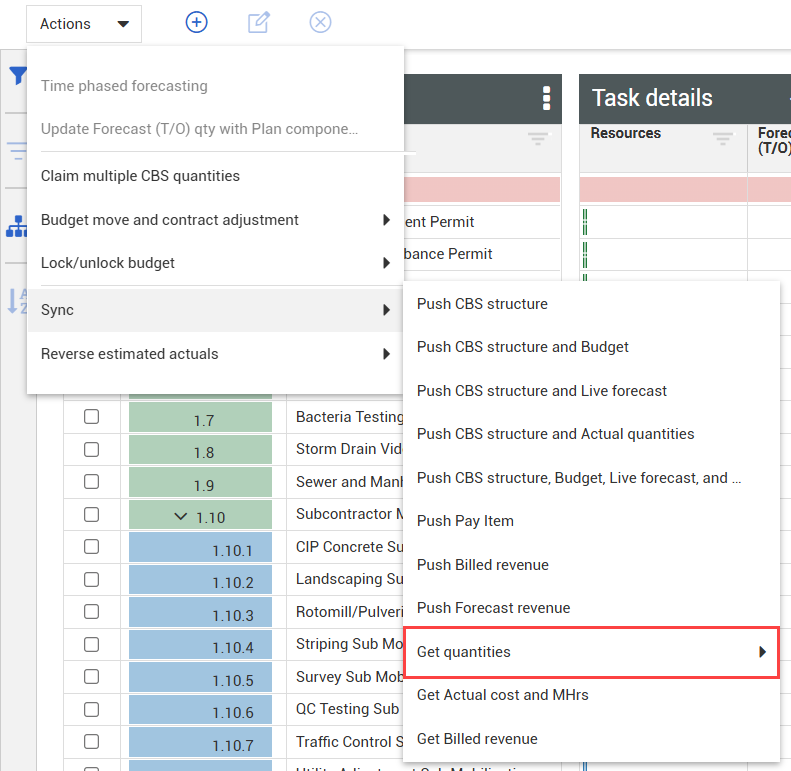This screenshot has width=791, height=771.
Task: Click the delete (X circle) toolbar icon
Action: coord(320,23)
